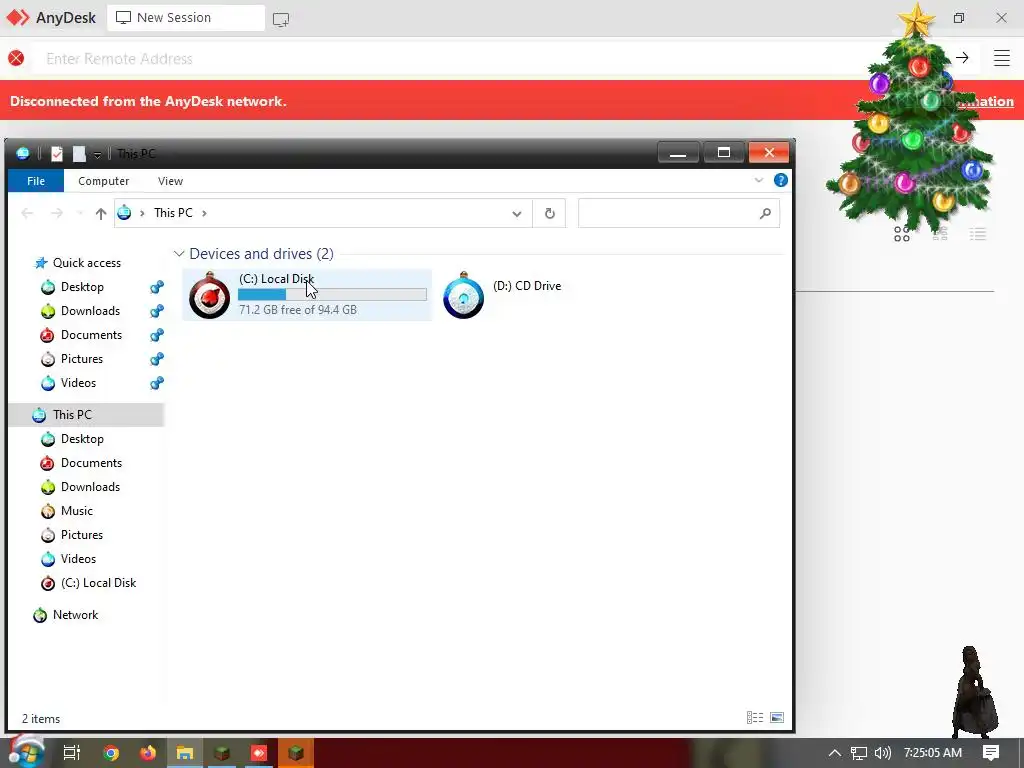Open the Computer ribbon tab
This screenshot has height=768, width=1024.
point(103,181)
